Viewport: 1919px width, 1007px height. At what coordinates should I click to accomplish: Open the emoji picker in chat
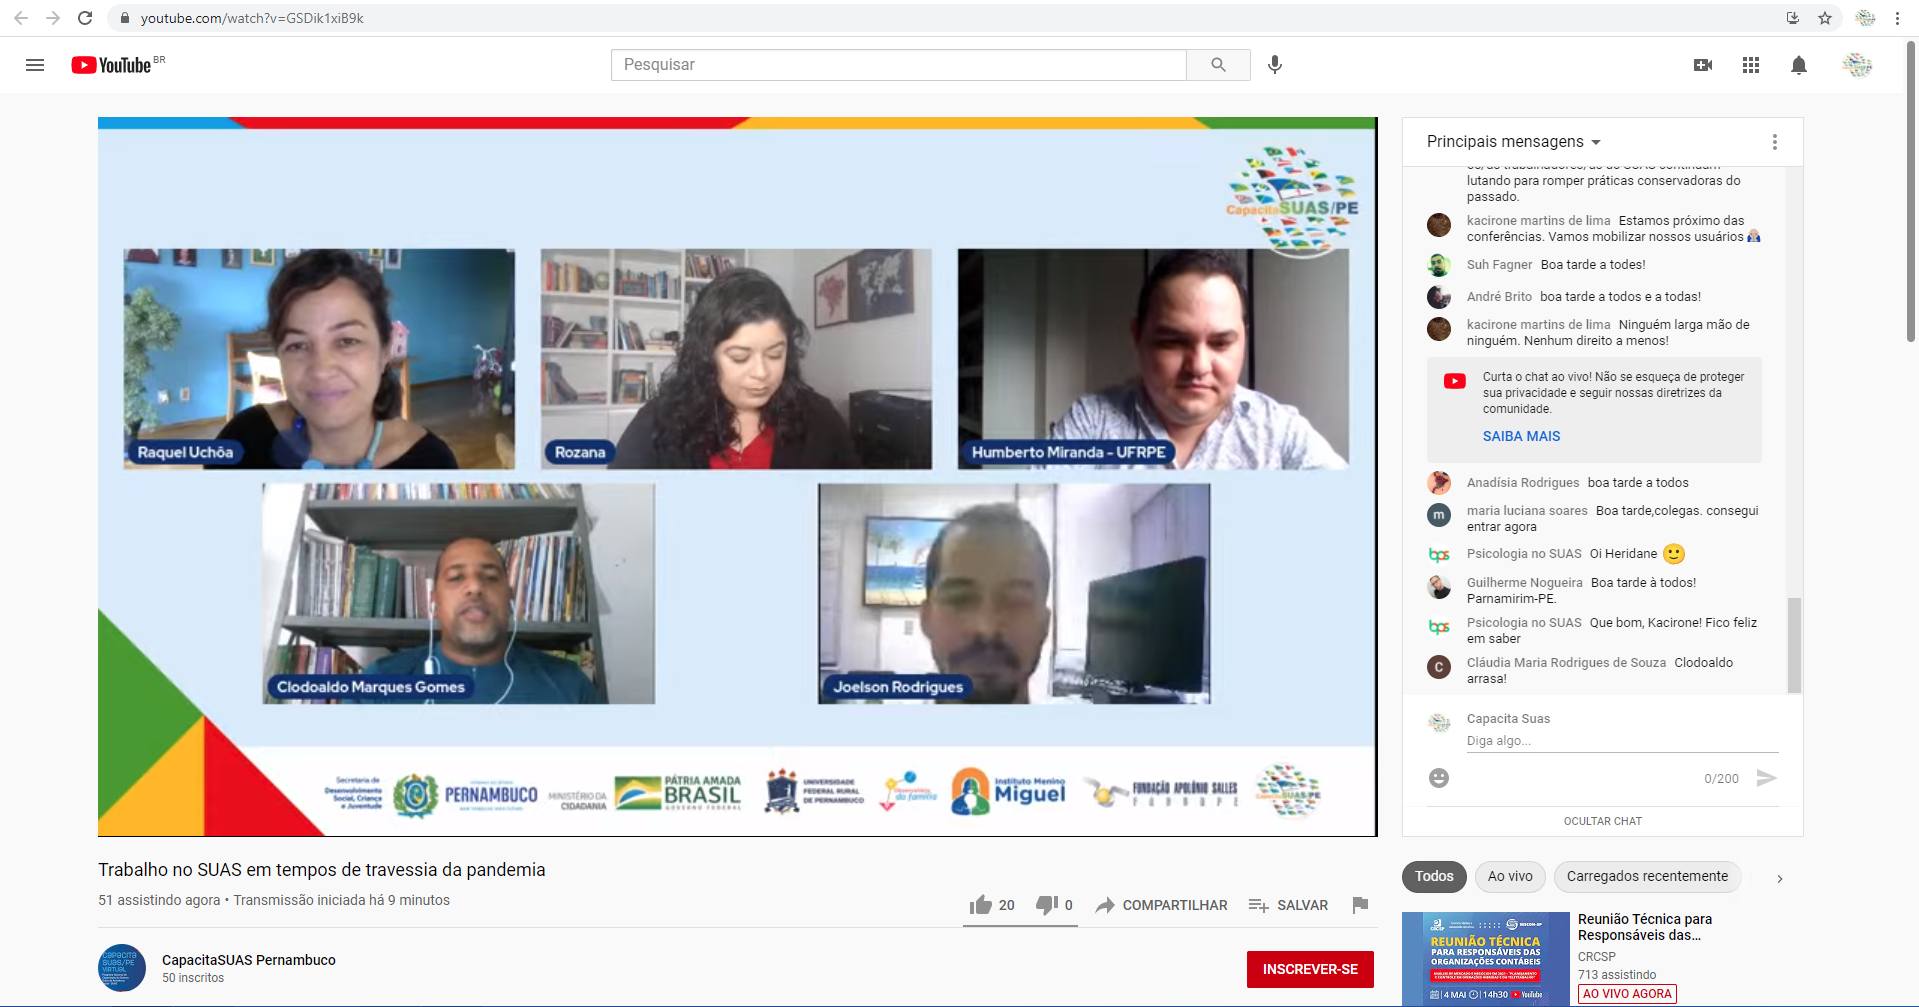tap(1439, 778)
